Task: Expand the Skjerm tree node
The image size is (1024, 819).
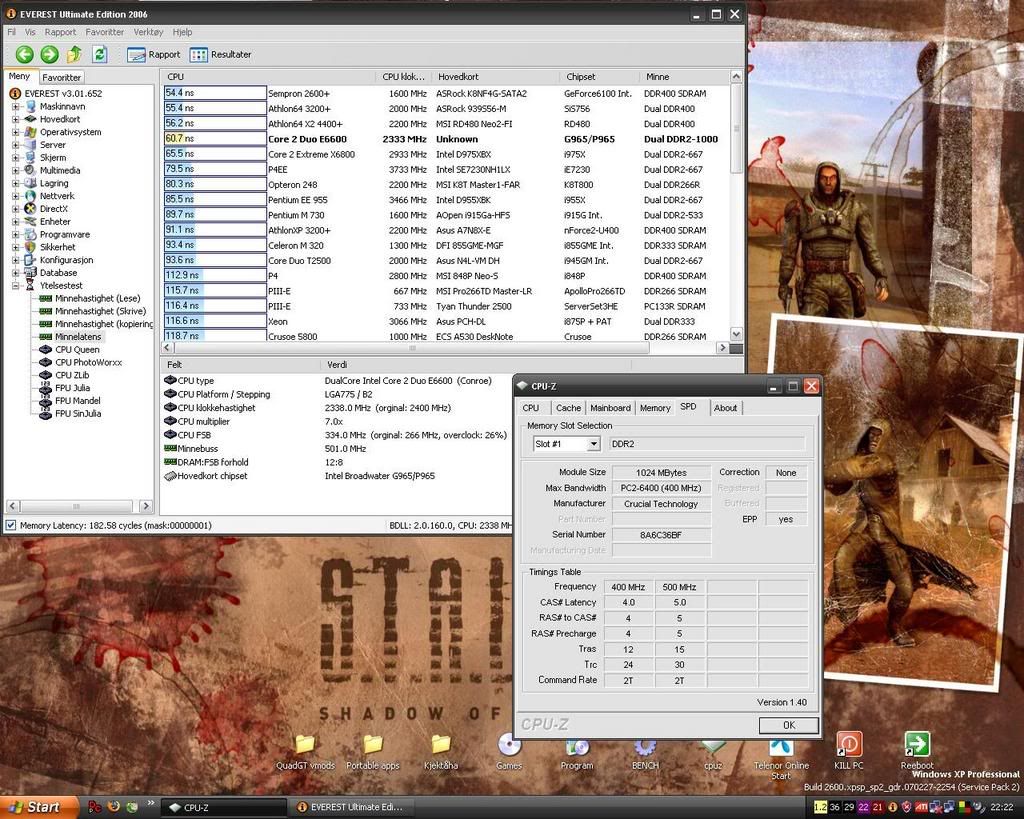Action: 15,157
